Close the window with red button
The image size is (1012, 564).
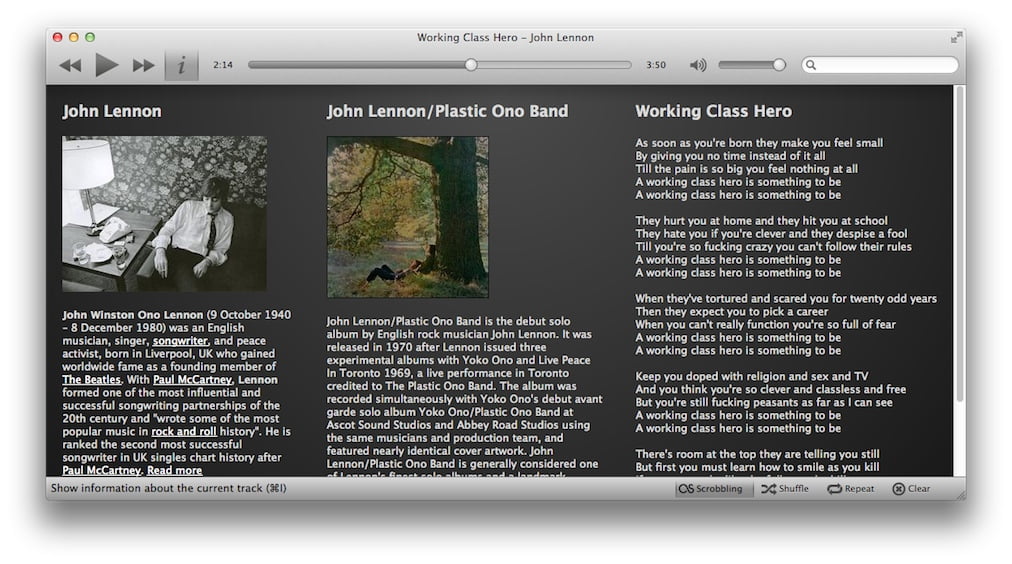click(57, 37)
